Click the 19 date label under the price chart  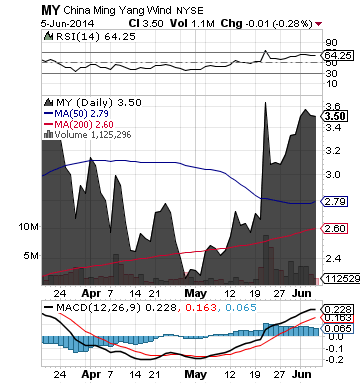(255, 294)
